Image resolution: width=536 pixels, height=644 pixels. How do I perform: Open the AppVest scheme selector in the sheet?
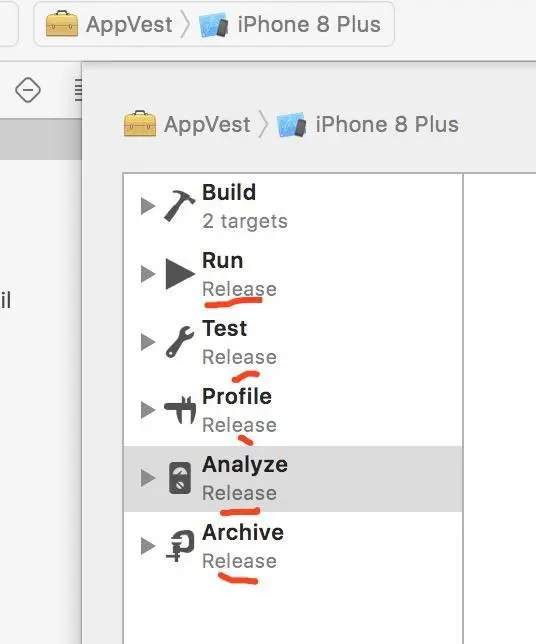point(187,124)
